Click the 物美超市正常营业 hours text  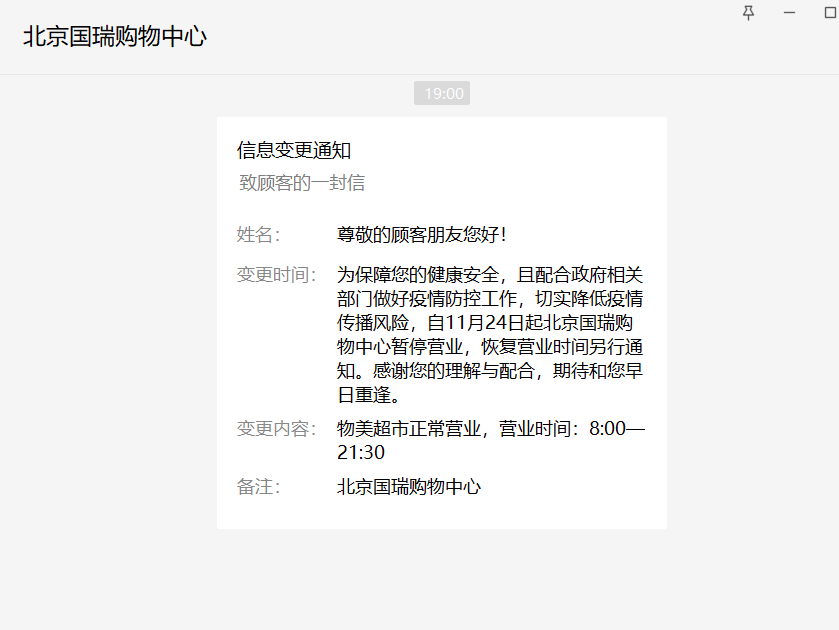(x=491, y=440)
